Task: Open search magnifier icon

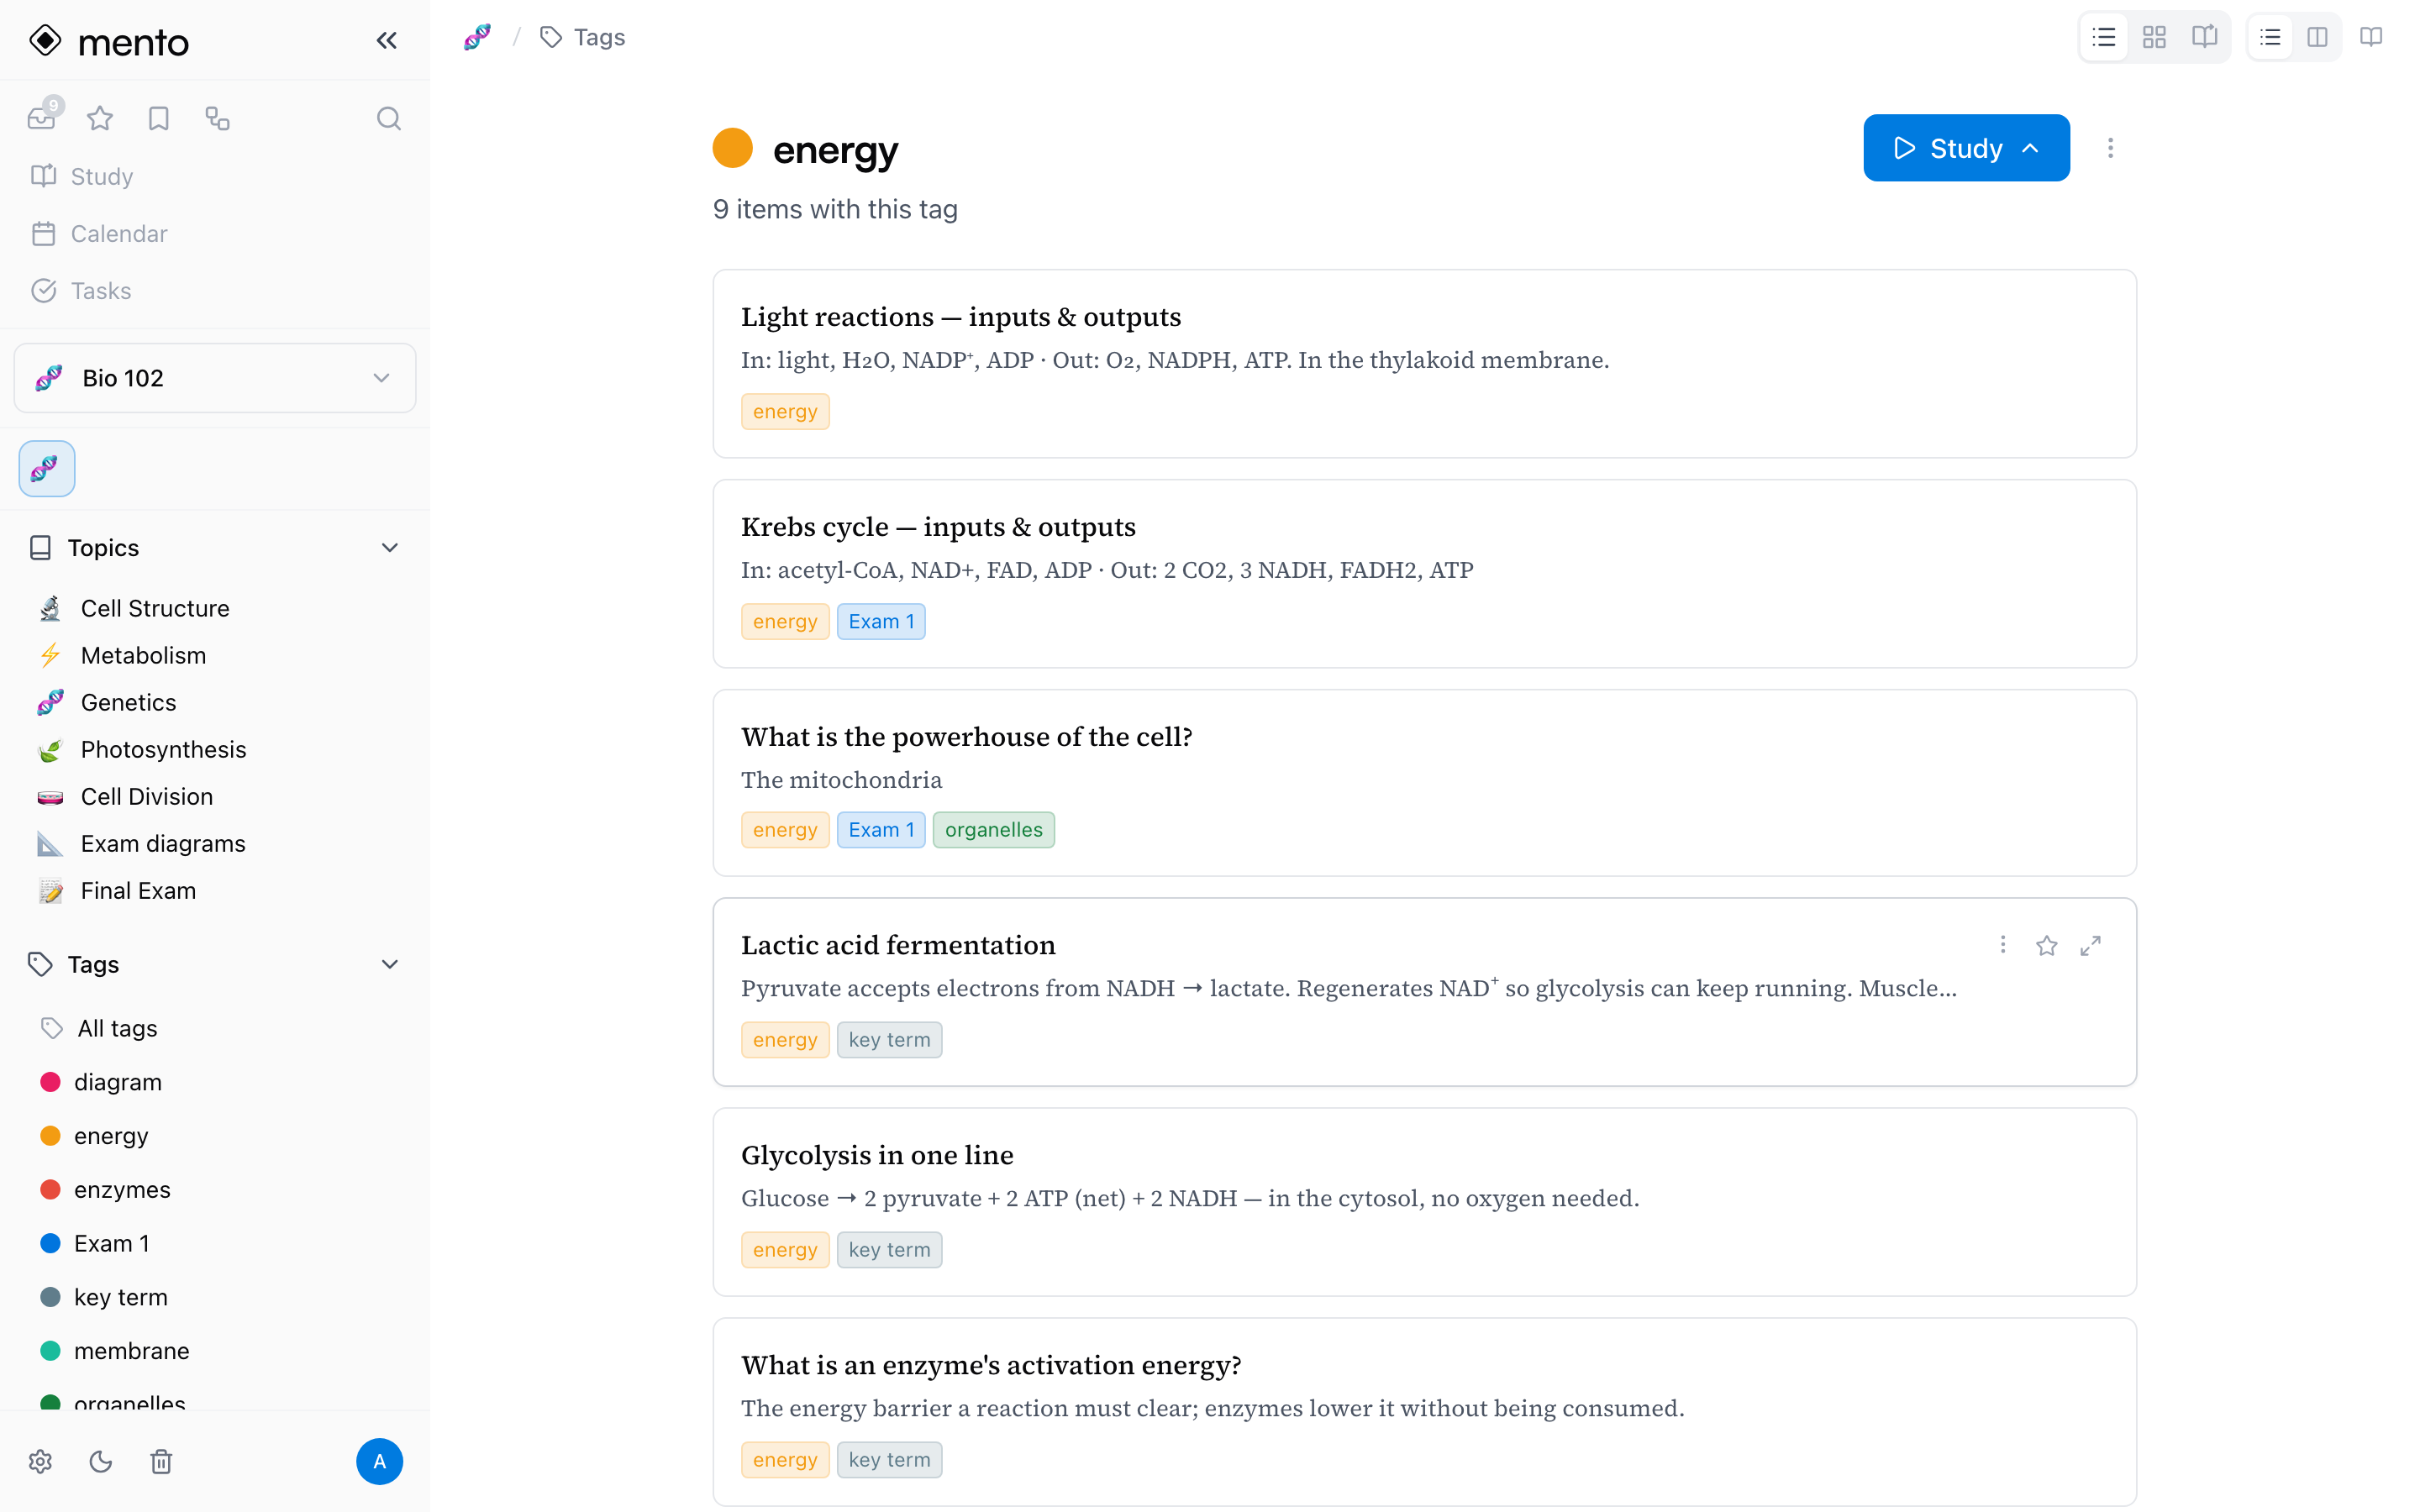Action: pos(389,119)
